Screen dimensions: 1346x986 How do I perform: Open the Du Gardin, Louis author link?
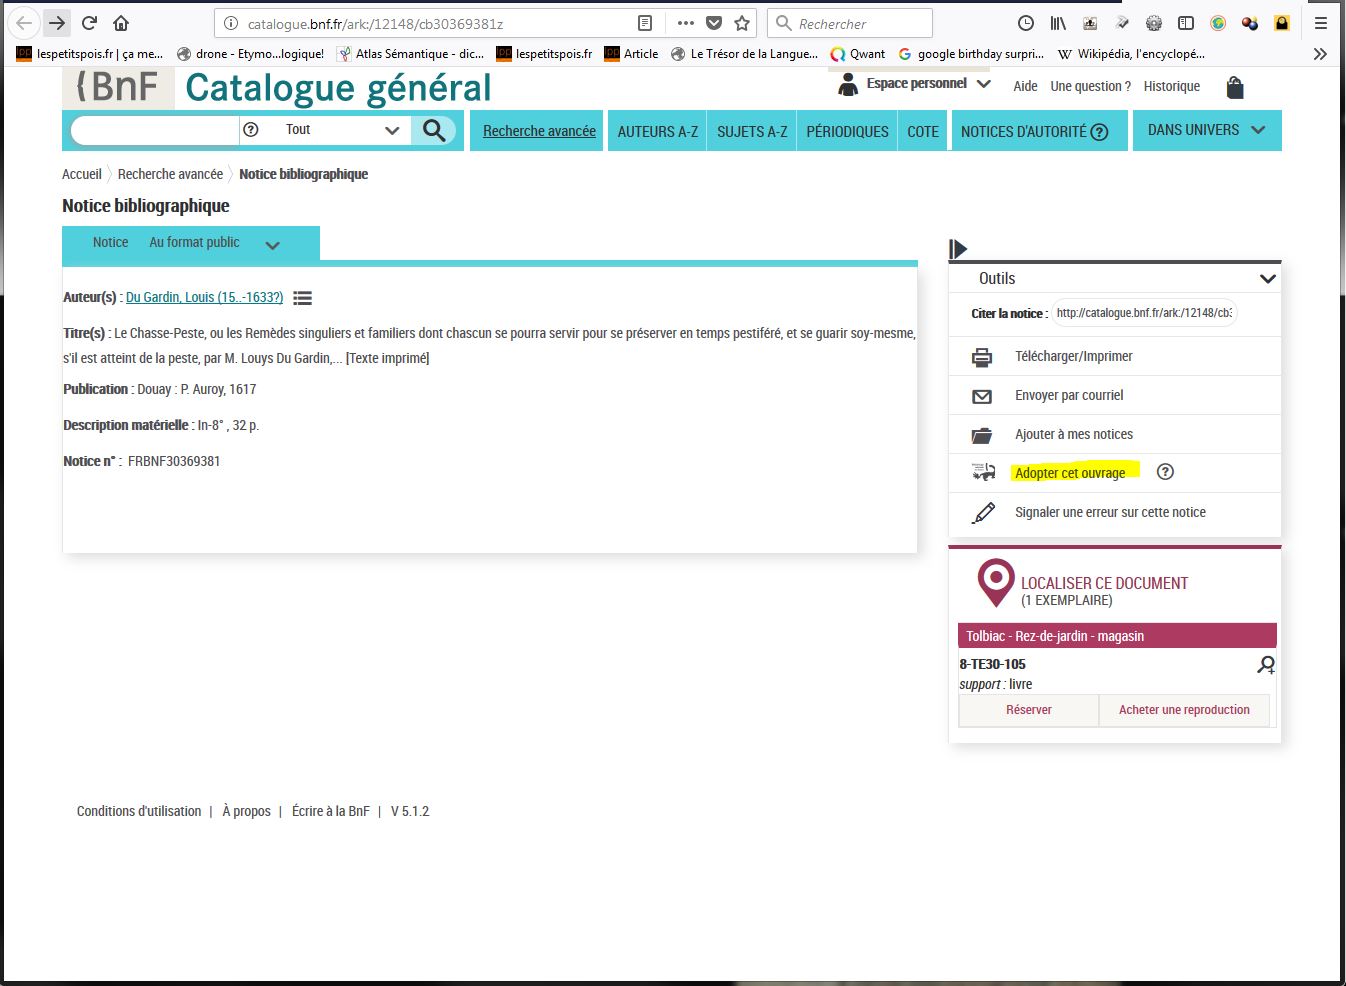(204, 297)
